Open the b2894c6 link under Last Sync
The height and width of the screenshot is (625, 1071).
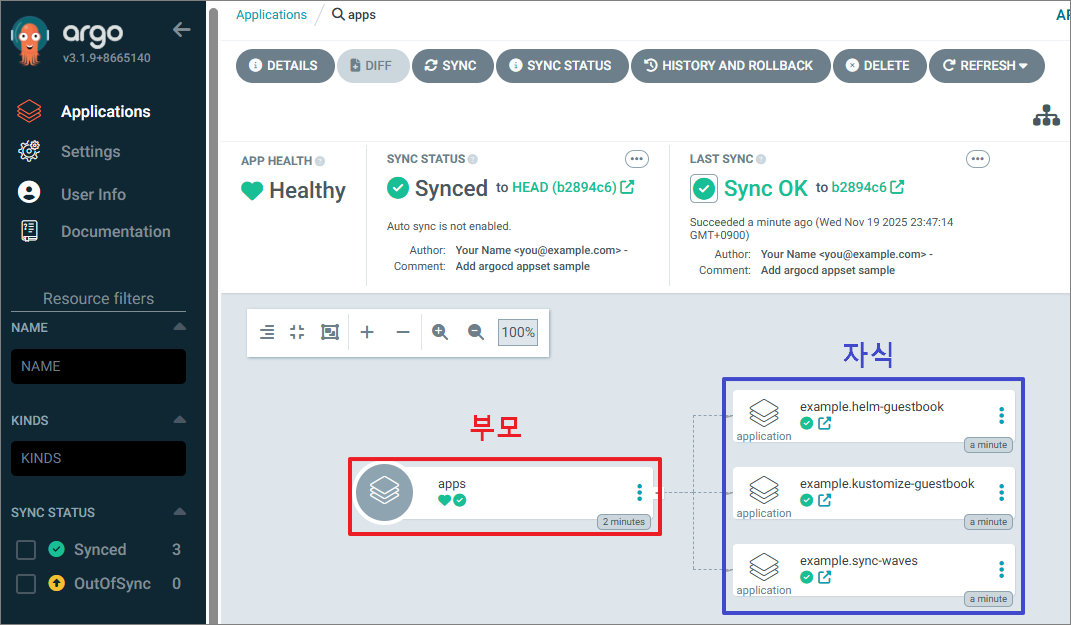tap(867, 187)
